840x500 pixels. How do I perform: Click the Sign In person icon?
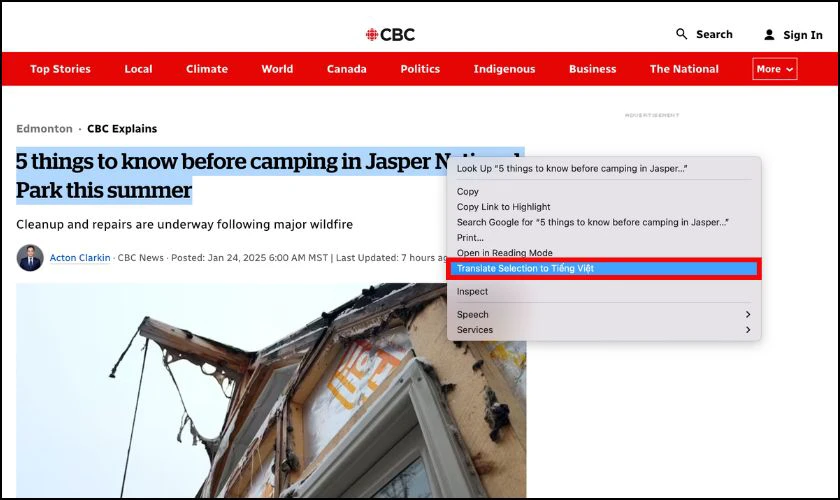point(769,35)
